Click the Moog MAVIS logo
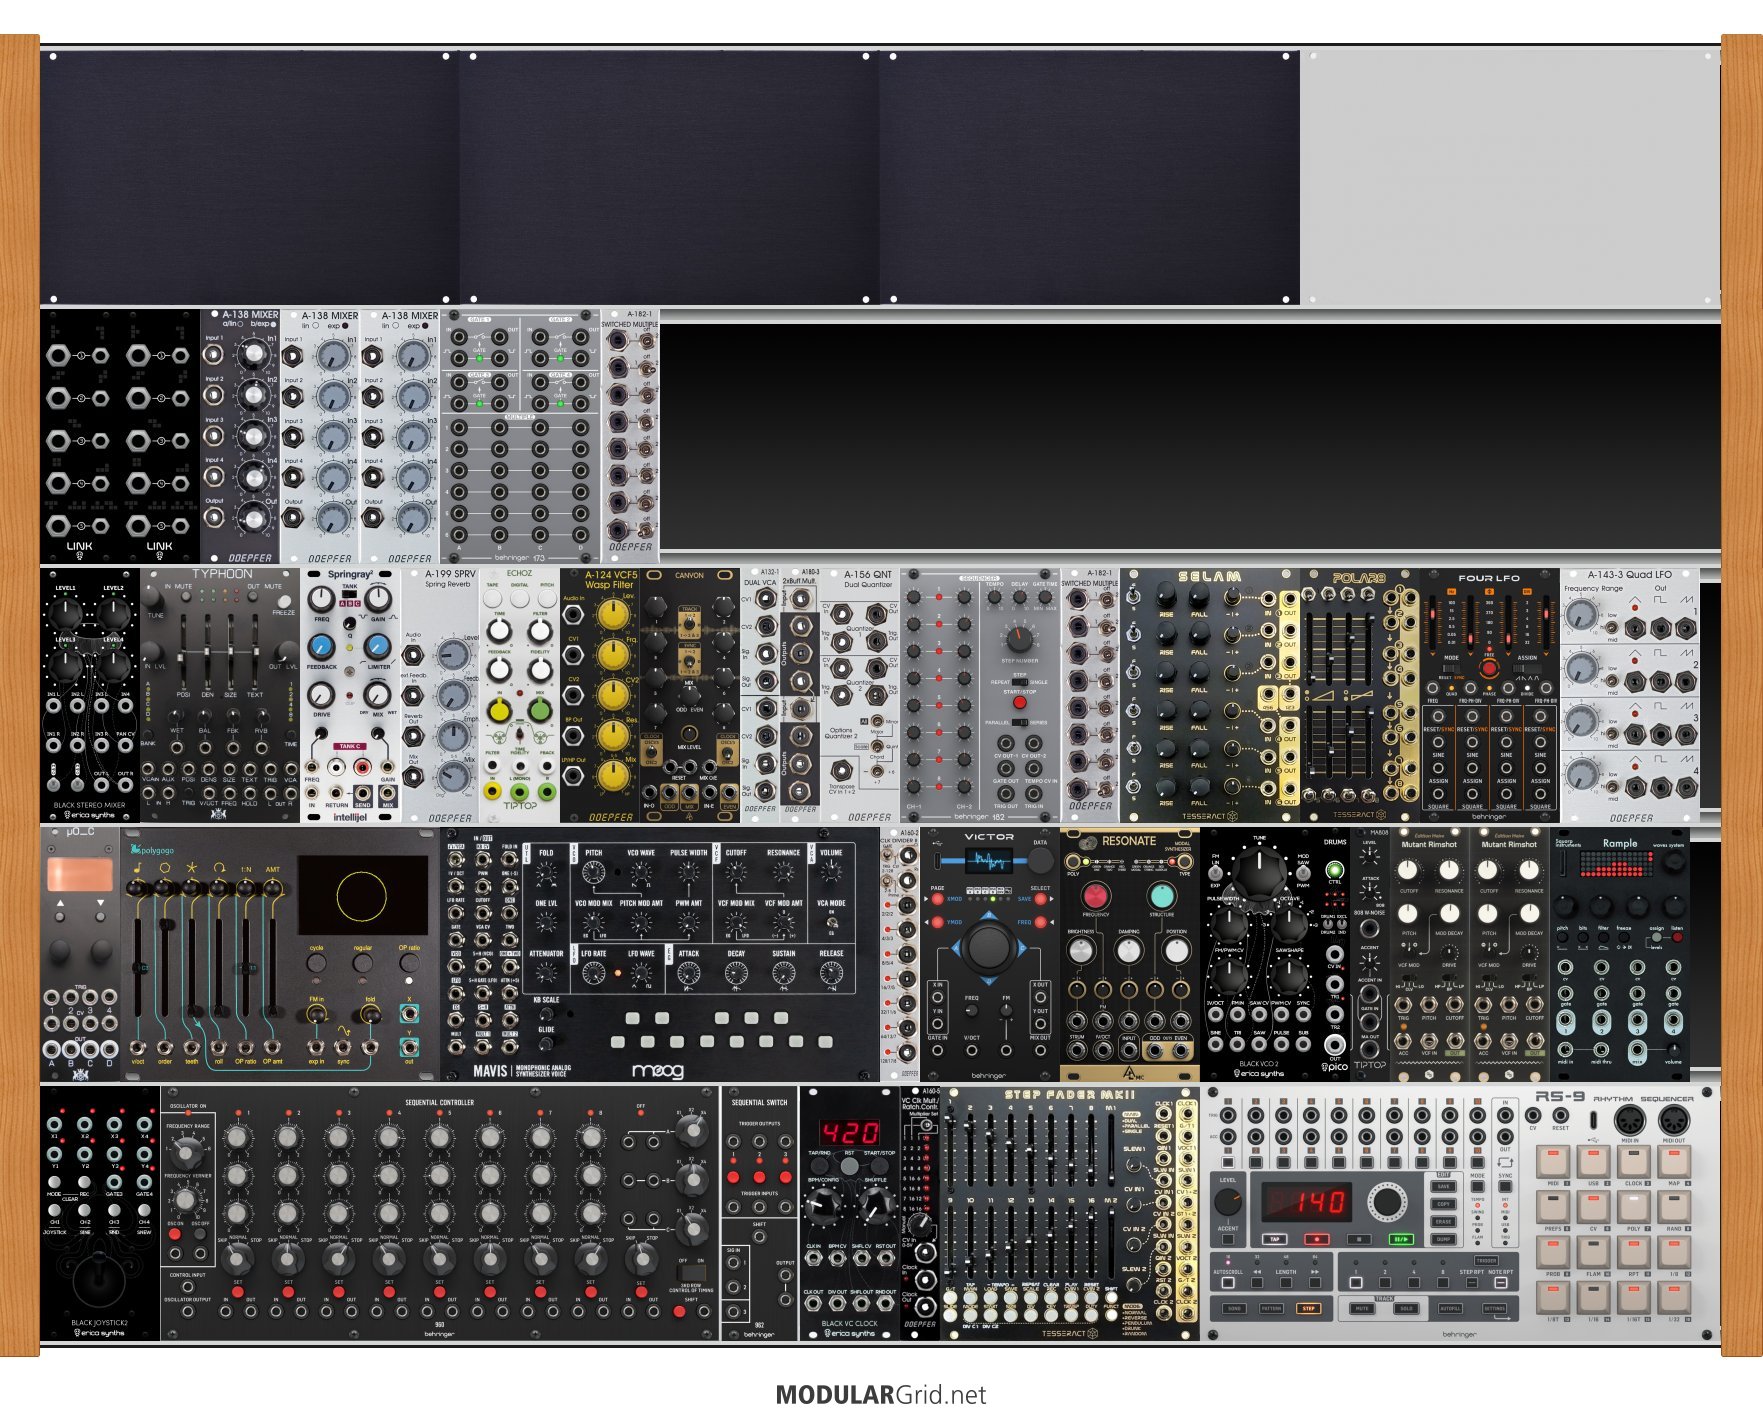 658,1070
